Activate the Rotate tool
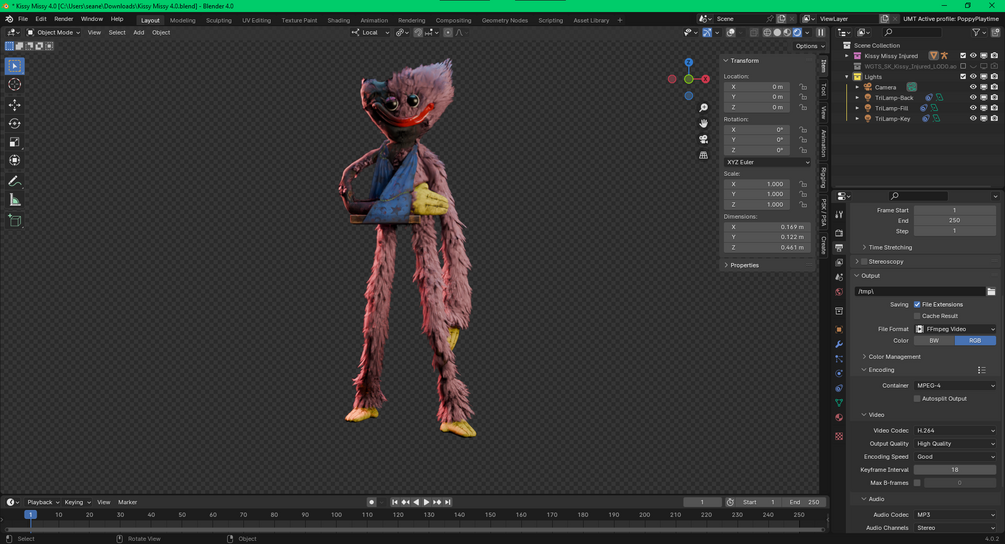This screenshot has height=544, width=1005. tap(15, 123)
